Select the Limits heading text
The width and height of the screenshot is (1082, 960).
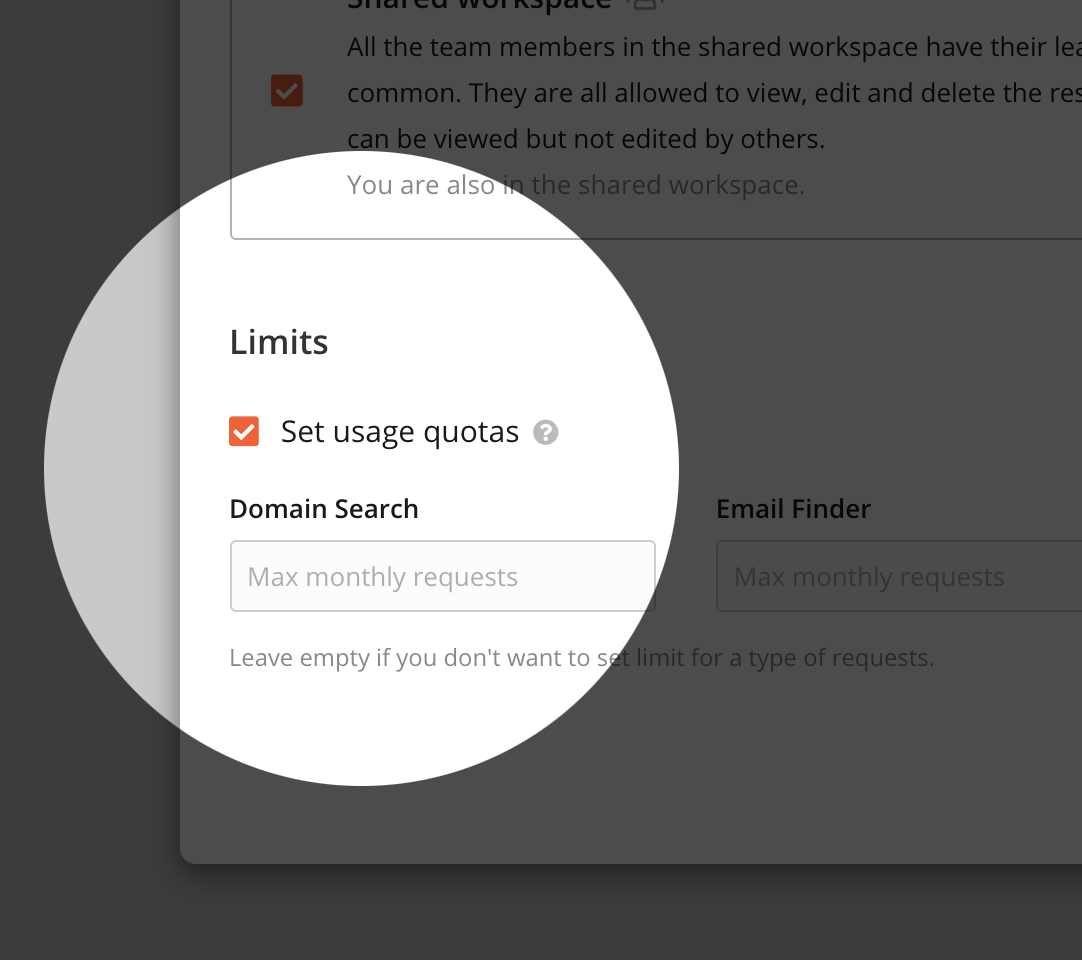pyautogui.click(x=279, y=342)
